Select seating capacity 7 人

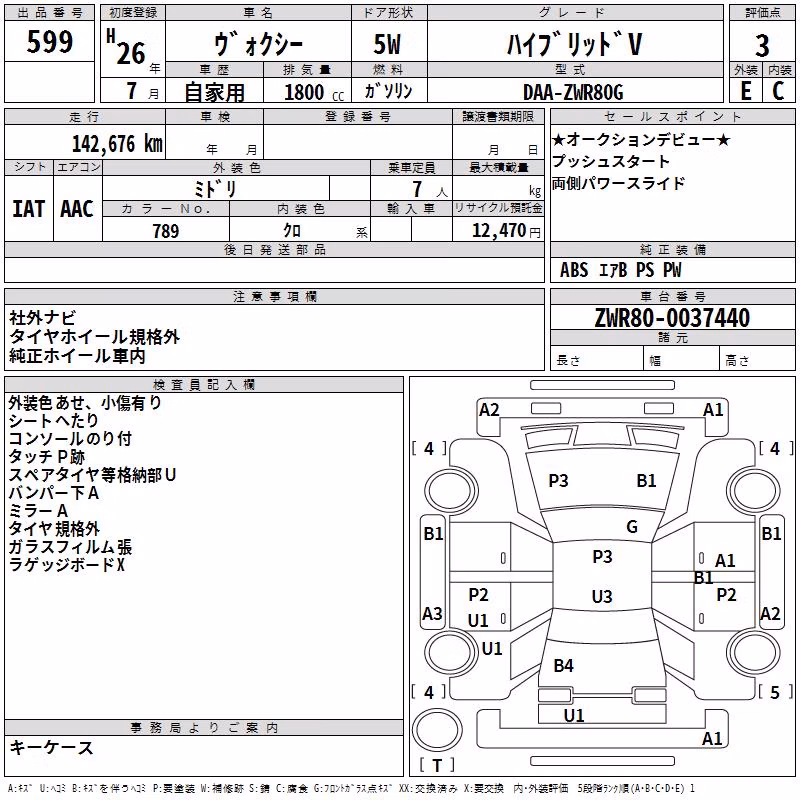pos(430,189)
